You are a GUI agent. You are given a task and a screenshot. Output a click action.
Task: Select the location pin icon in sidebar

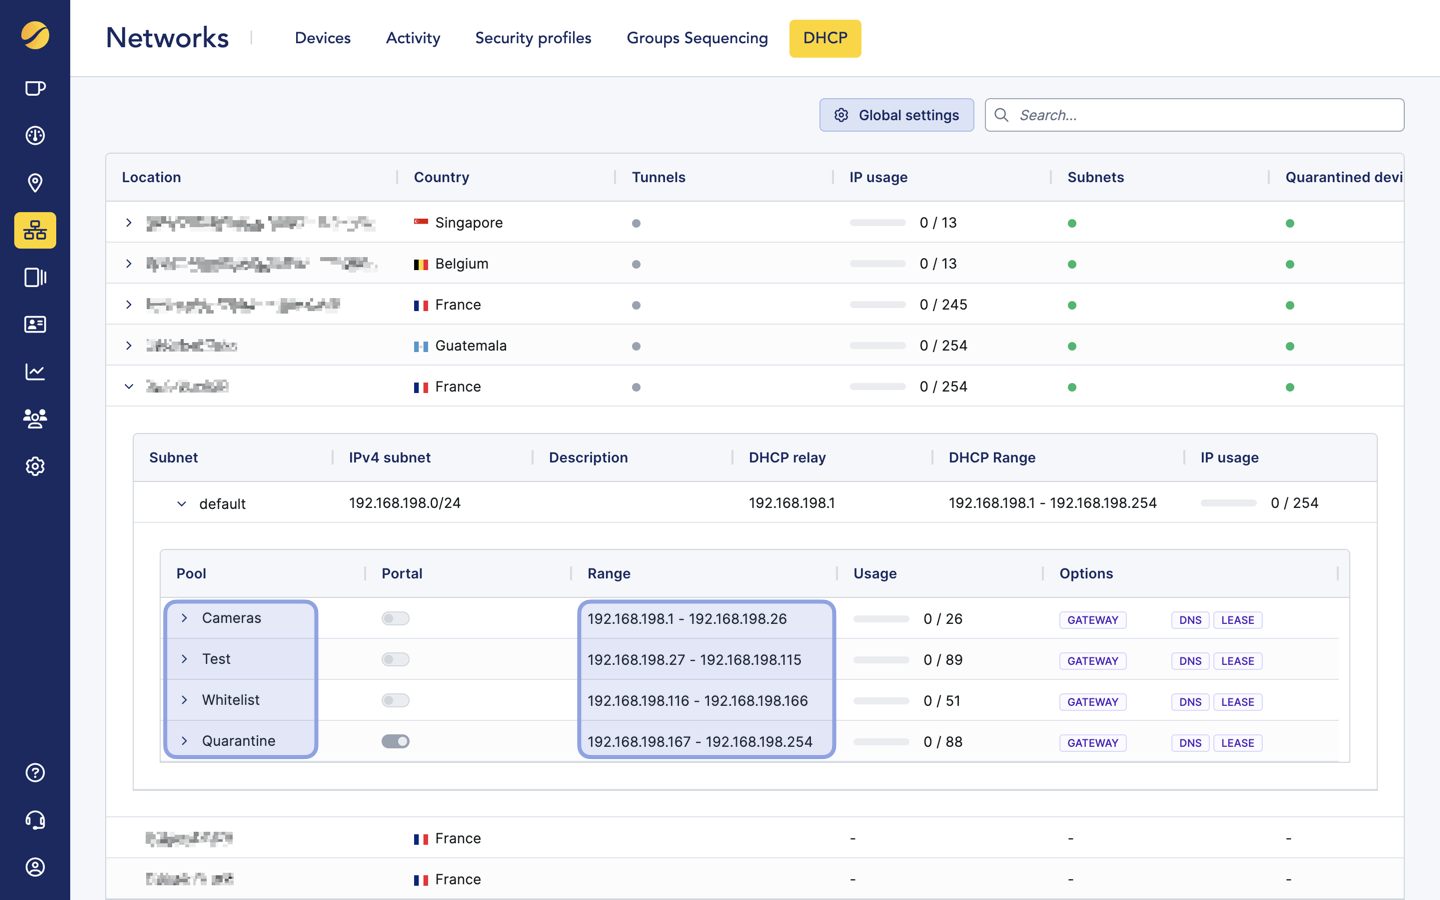click(x=35, y=183)
